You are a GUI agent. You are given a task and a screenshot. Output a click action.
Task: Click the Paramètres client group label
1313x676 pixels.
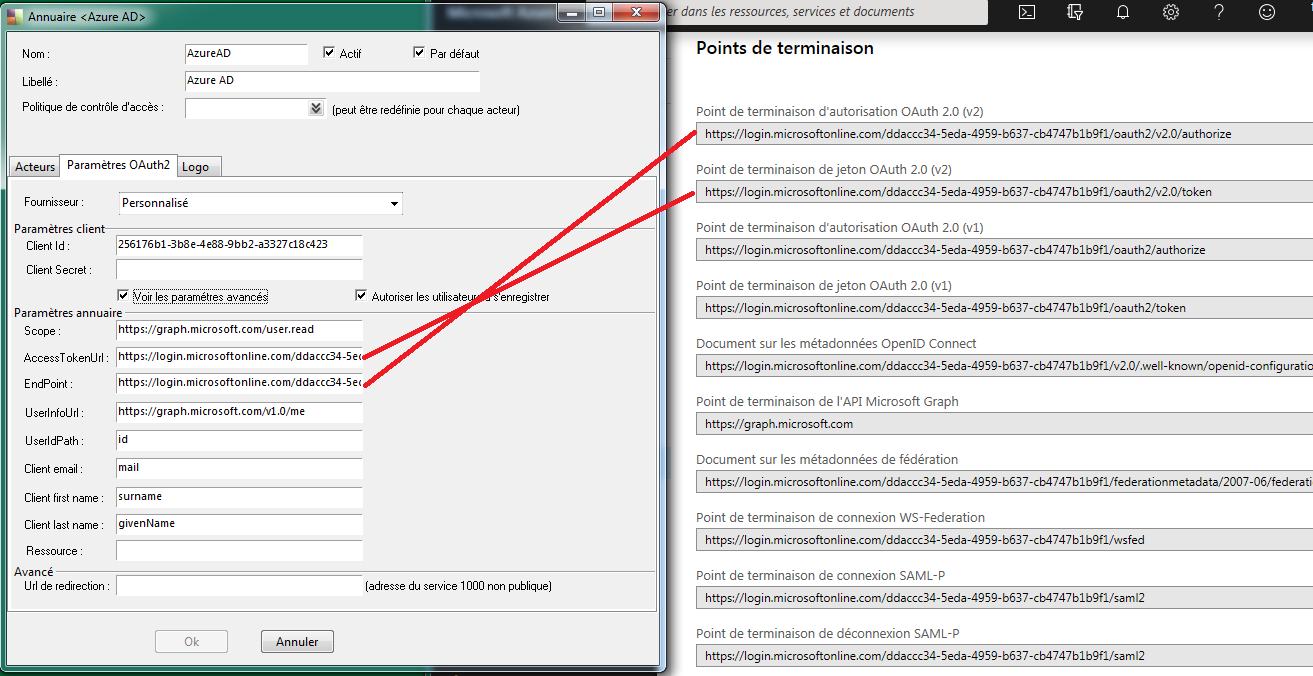pos(60,229)
